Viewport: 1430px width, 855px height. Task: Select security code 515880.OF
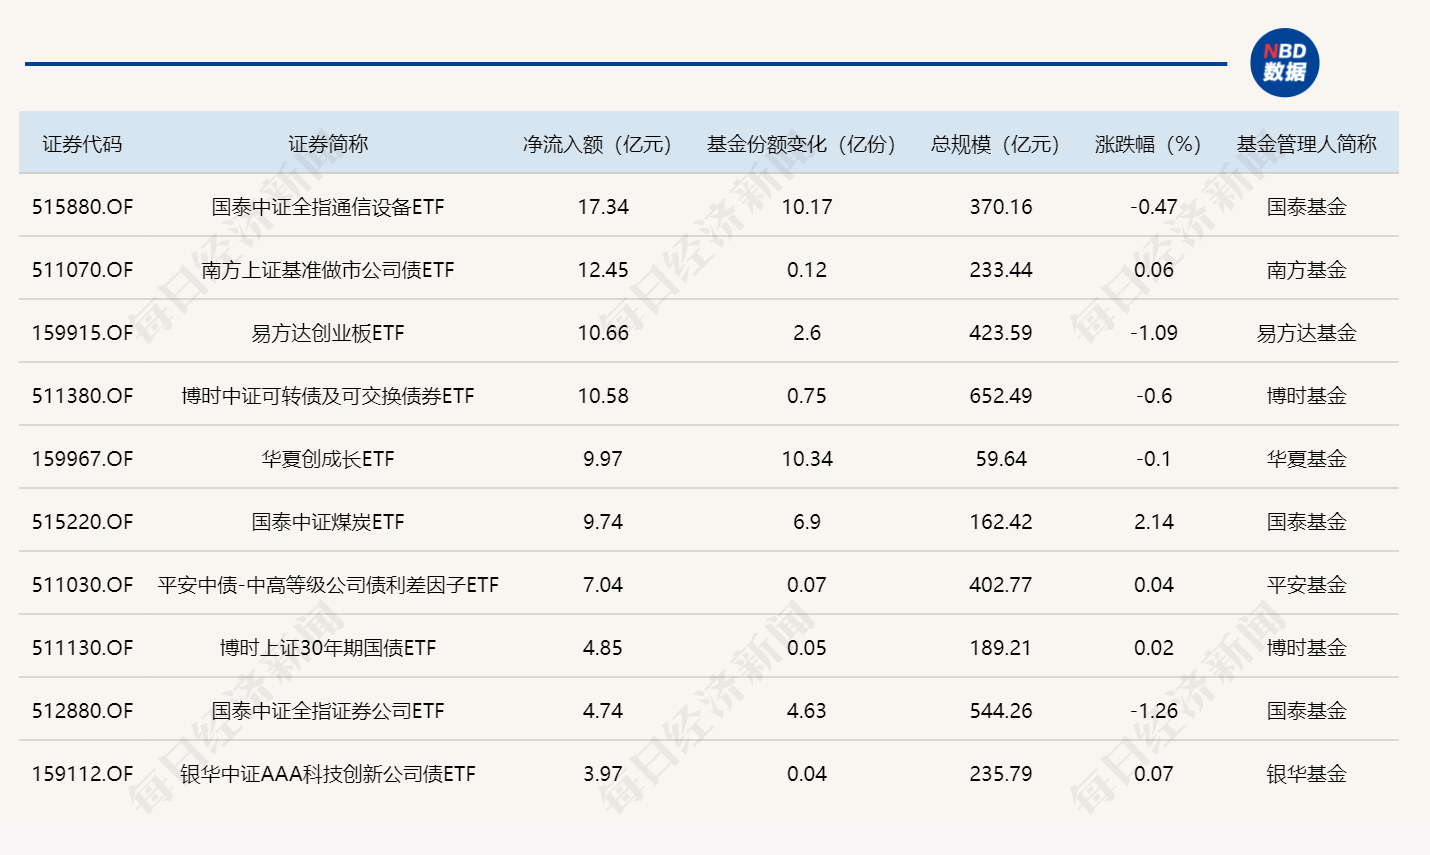click(x=82, y=207)
